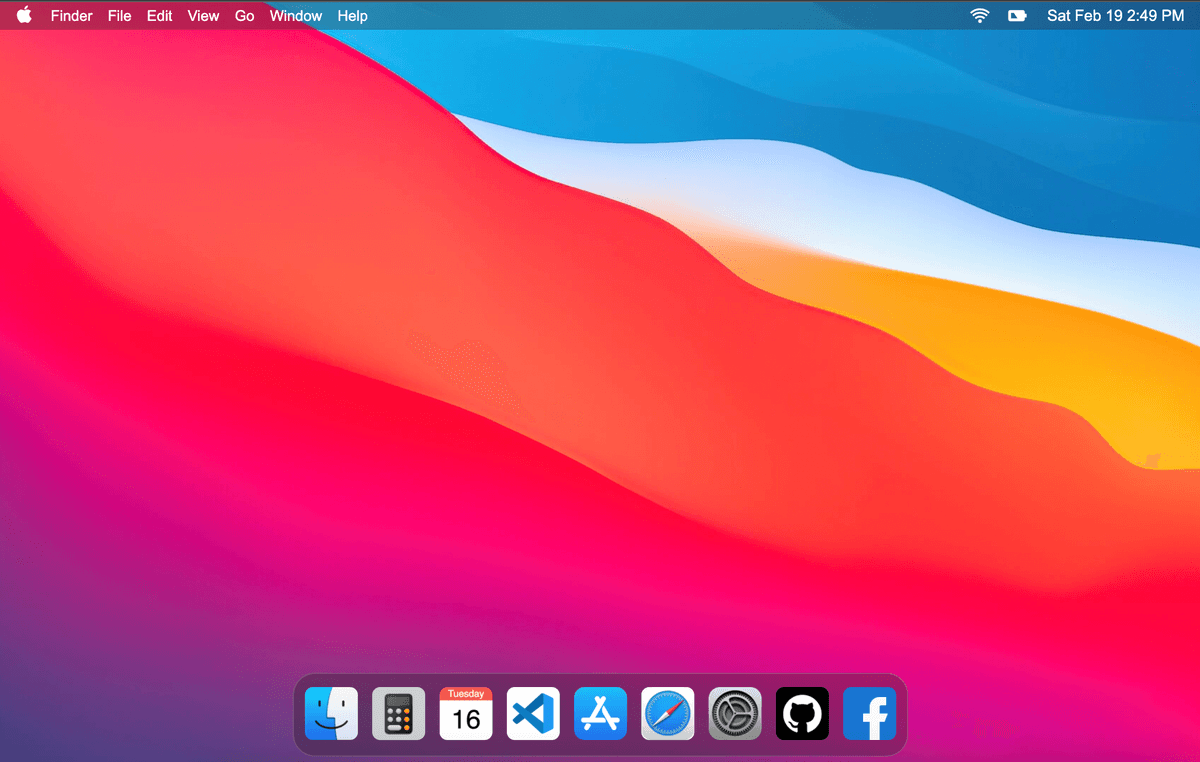Open the Window menu
Viewport: 1200px width, 762px height.
click(x=295, y=15)
